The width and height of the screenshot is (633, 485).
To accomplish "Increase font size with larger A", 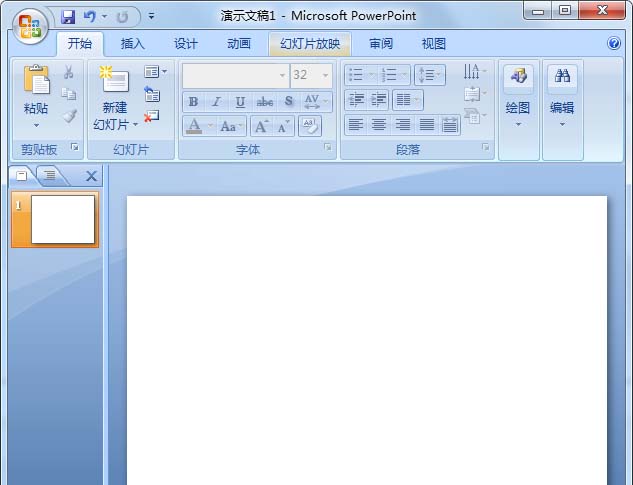I will [x=261, y=126].
